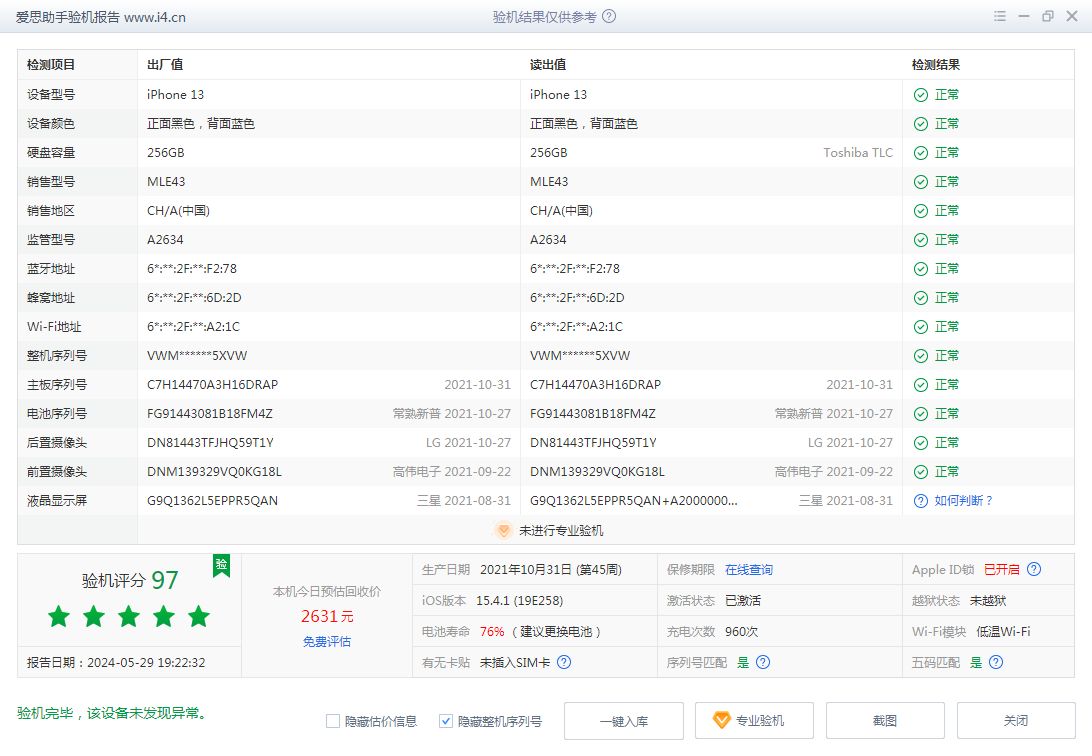Click the green check icon in 前置摄像头 row

(921, 472)
